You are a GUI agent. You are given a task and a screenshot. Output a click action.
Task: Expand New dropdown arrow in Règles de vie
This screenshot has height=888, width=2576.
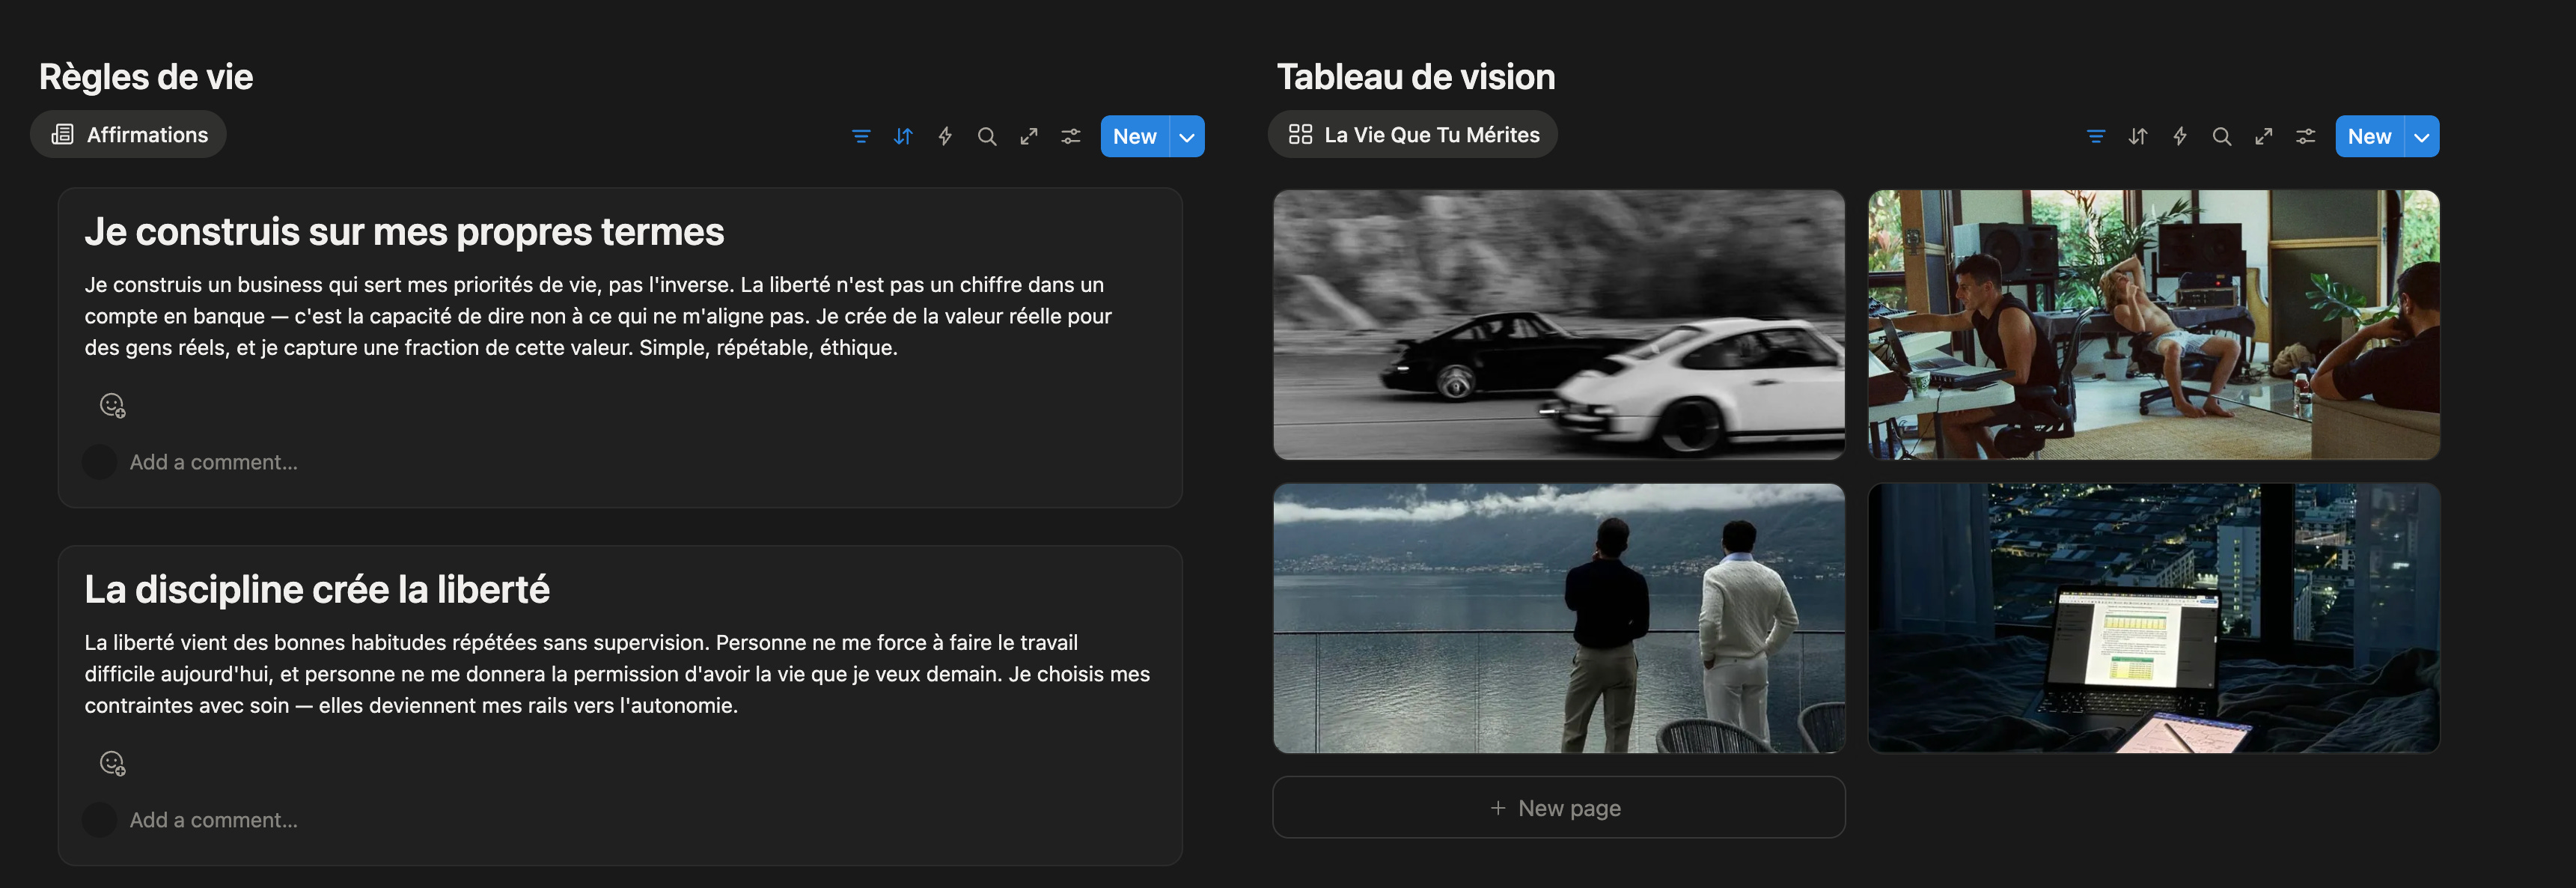pyautogui.click(x=1187, y=137)
